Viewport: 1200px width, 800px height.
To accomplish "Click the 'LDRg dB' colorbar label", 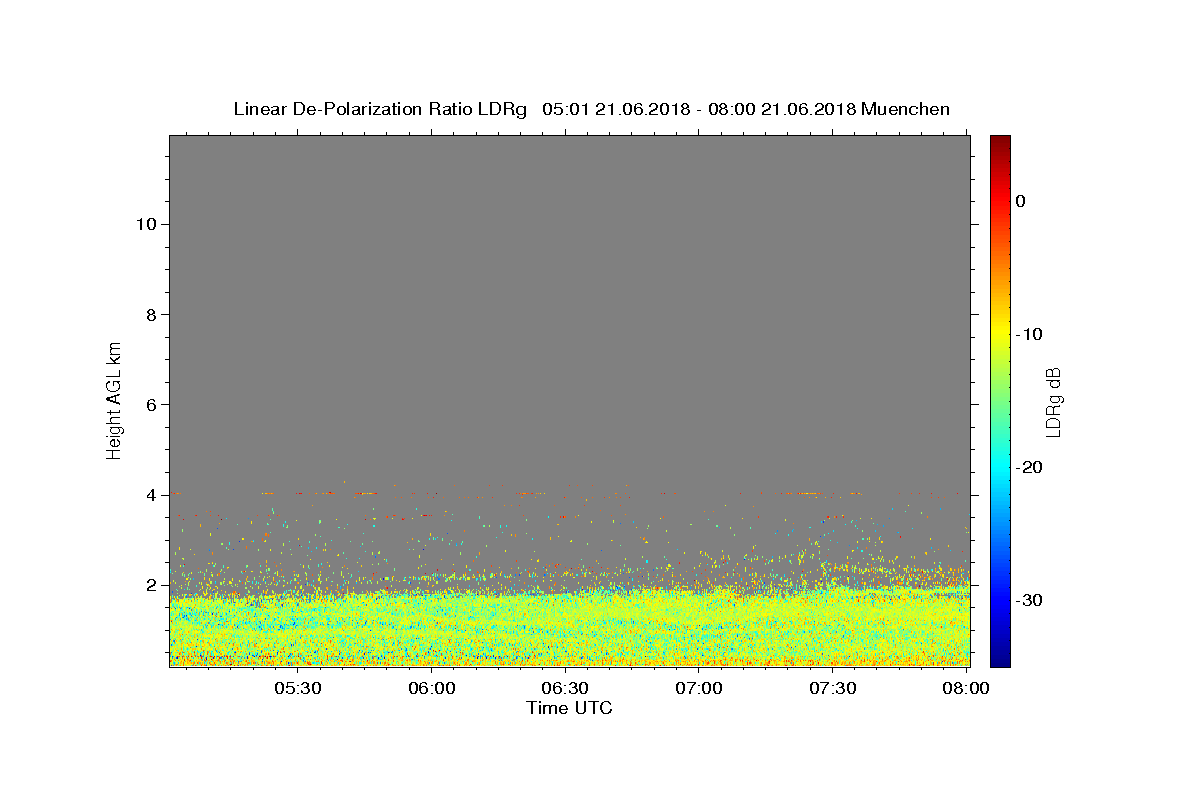I will pos(1053,401).
